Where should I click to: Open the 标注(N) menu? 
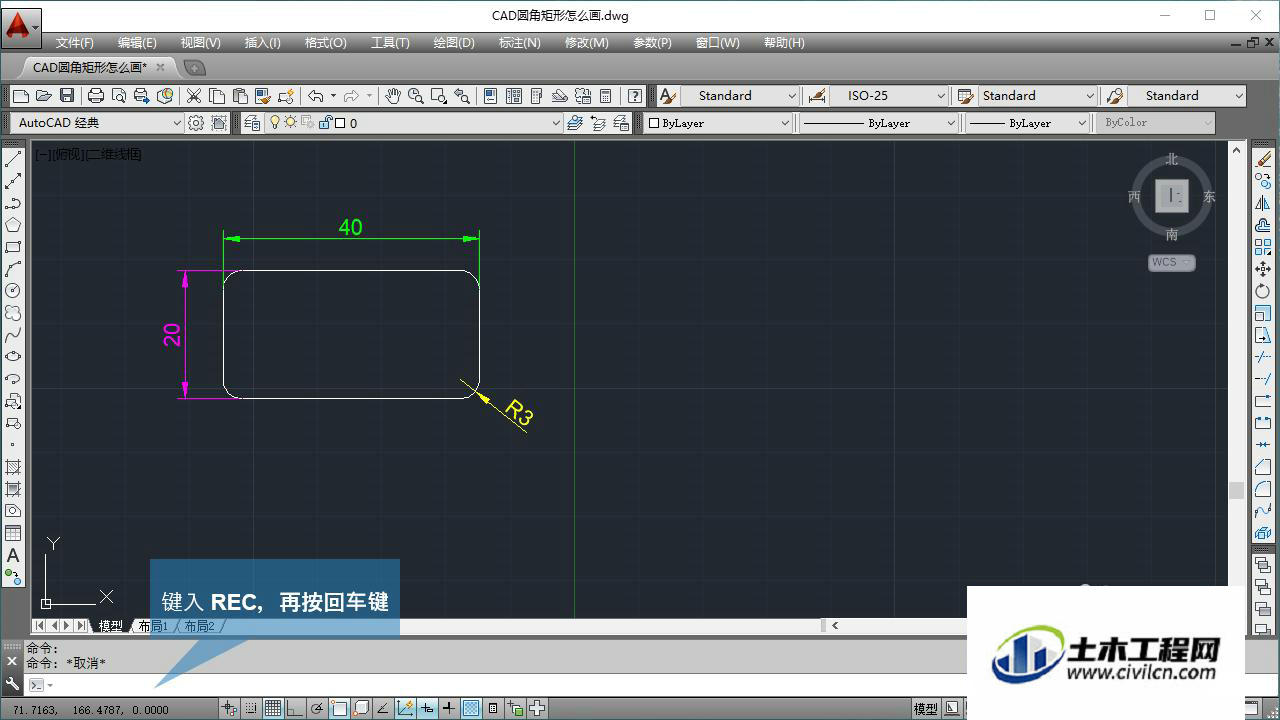519,43
